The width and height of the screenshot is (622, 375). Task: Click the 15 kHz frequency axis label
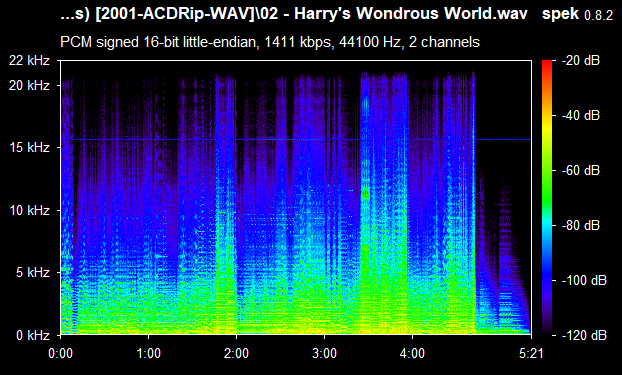click(29, 148)
